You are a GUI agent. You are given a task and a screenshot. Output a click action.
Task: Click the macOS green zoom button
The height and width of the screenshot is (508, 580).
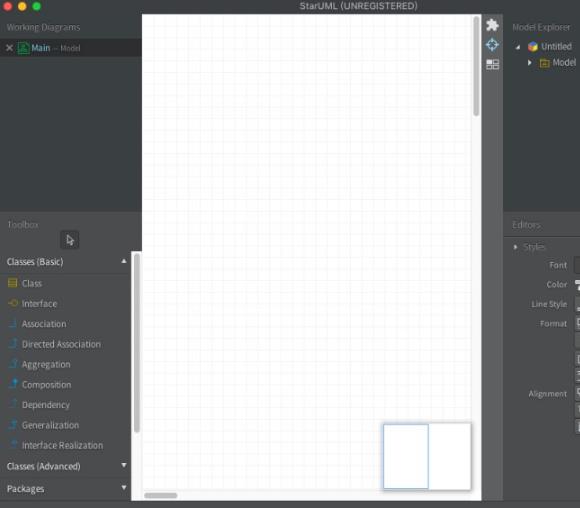click(x=36, y=6)
